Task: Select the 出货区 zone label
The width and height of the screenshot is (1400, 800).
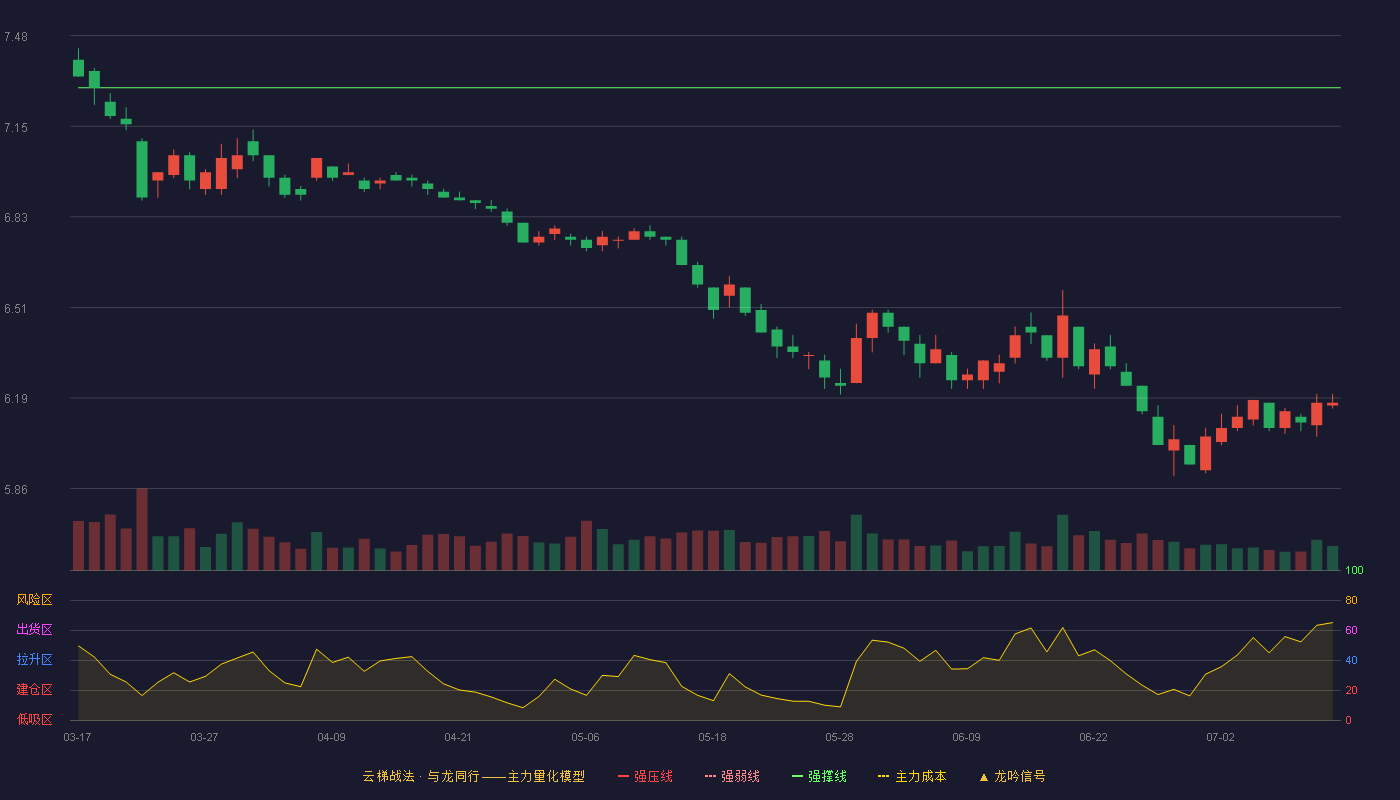Action: (x=34, y=630)
